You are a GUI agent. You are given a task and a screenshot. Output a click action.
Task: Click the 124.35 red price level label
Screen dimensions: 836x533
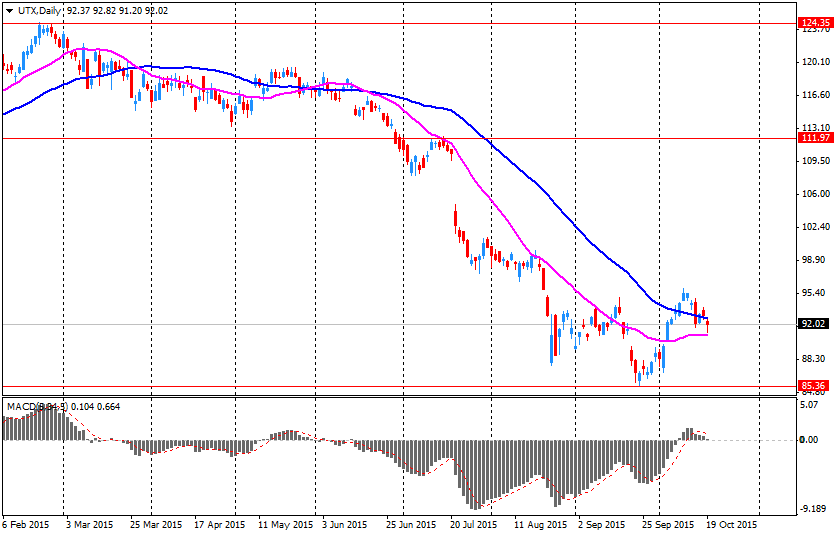pos(815,23)
